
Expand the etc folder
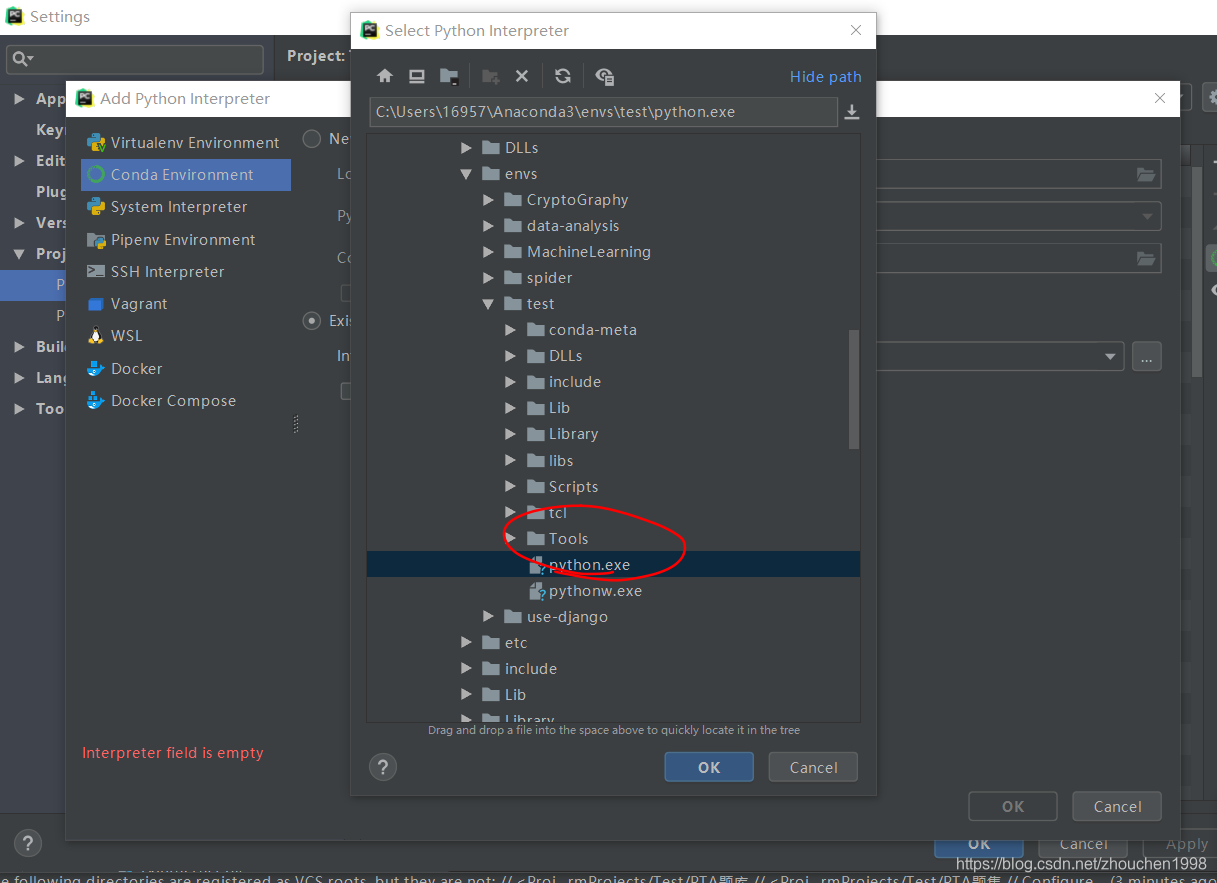(x=466, y=643)
